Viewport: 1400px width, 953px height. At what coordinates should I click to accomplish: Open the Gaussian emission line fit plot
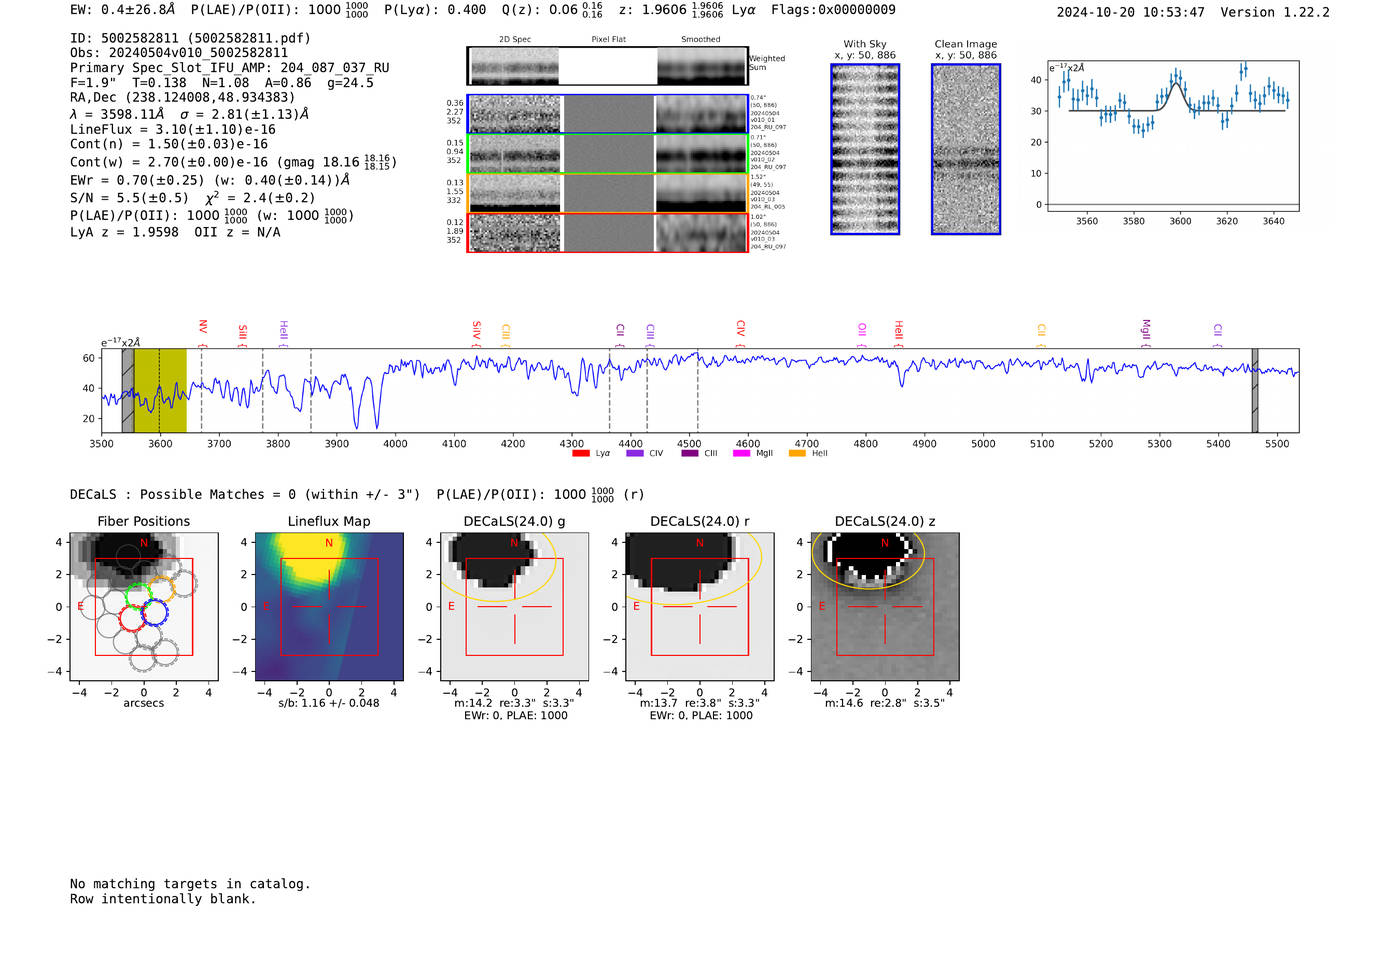tap(1172, 136)
